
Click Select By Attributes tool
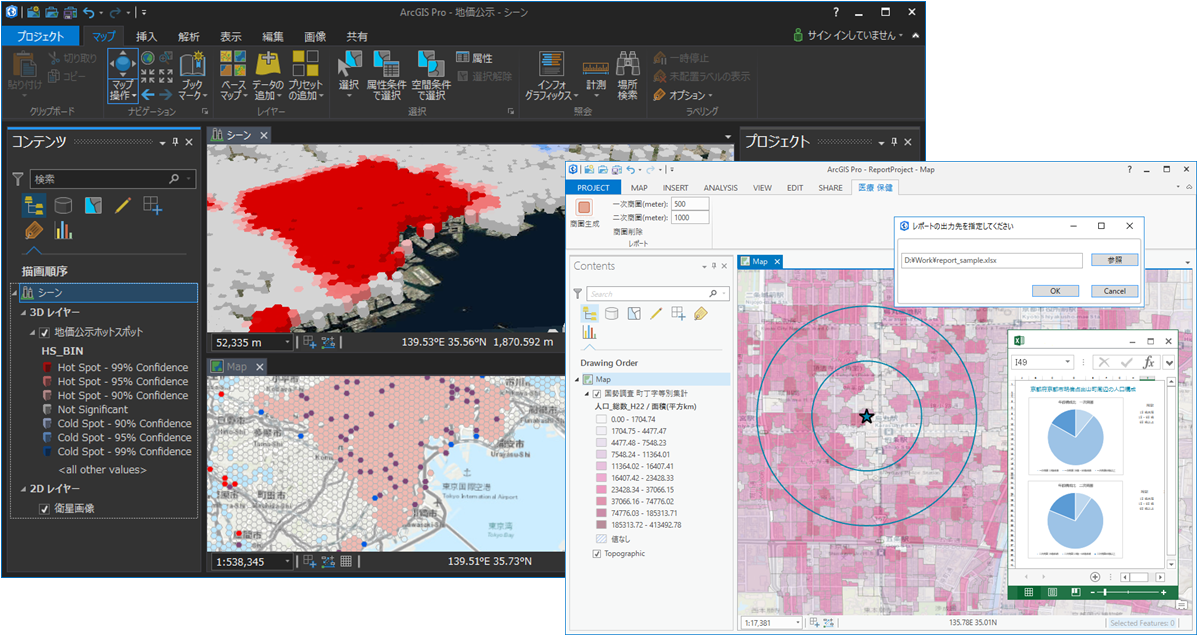386,65
